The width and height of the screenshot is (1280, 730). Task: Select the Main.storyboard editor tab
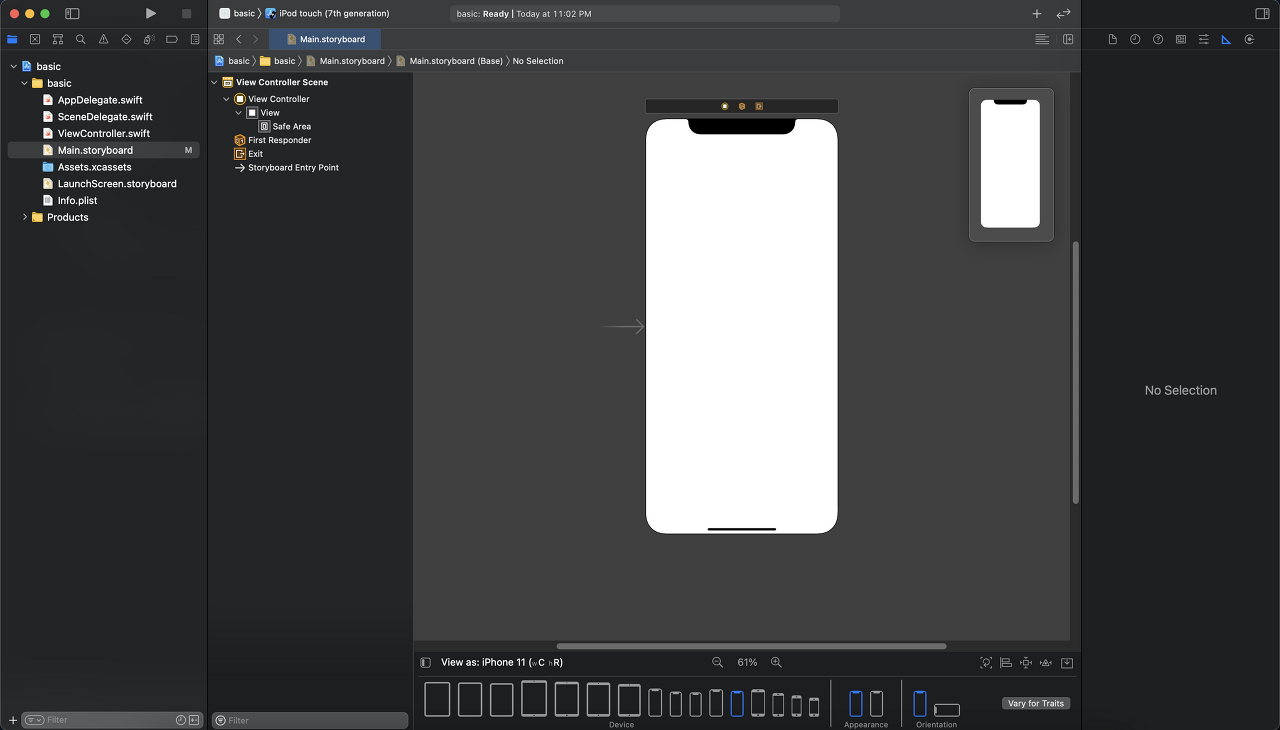point(325,39)
